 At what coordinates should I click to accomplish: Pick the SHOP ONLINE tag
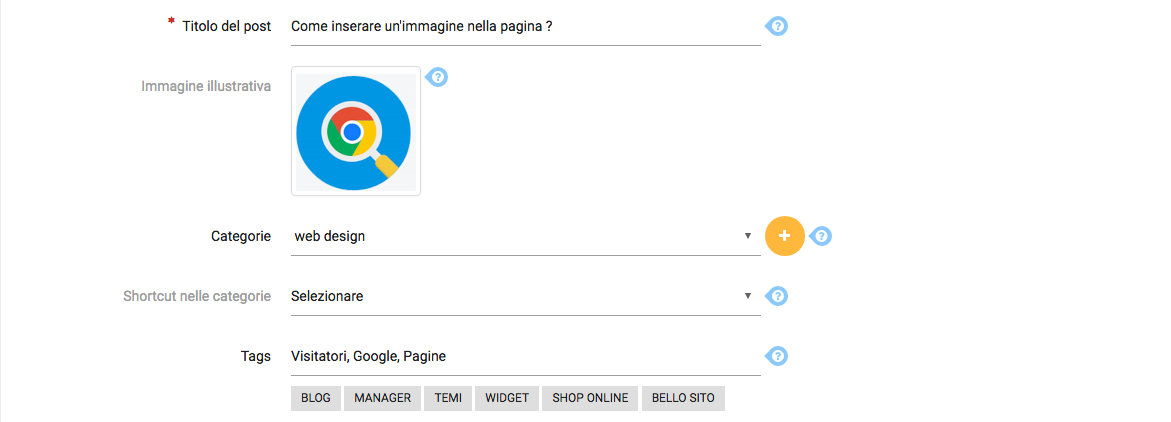click(590, 398)
